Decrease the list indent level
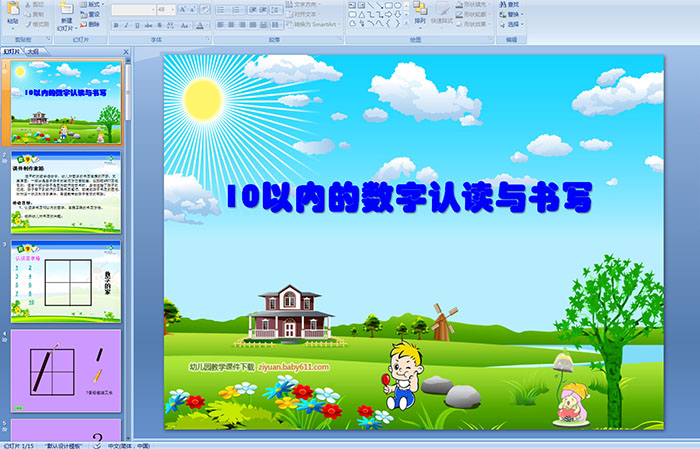The image size is (700, 449). (253, 10)
